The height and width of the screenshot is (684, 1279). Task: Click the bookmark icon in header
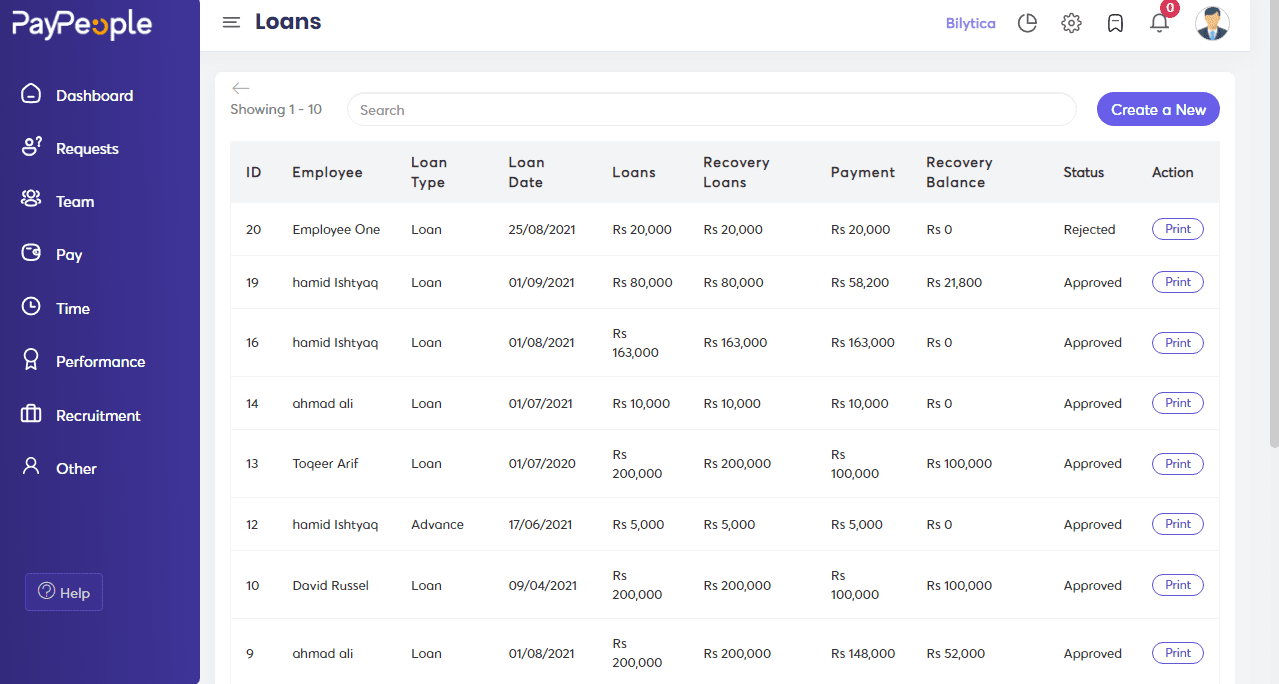1115,23
